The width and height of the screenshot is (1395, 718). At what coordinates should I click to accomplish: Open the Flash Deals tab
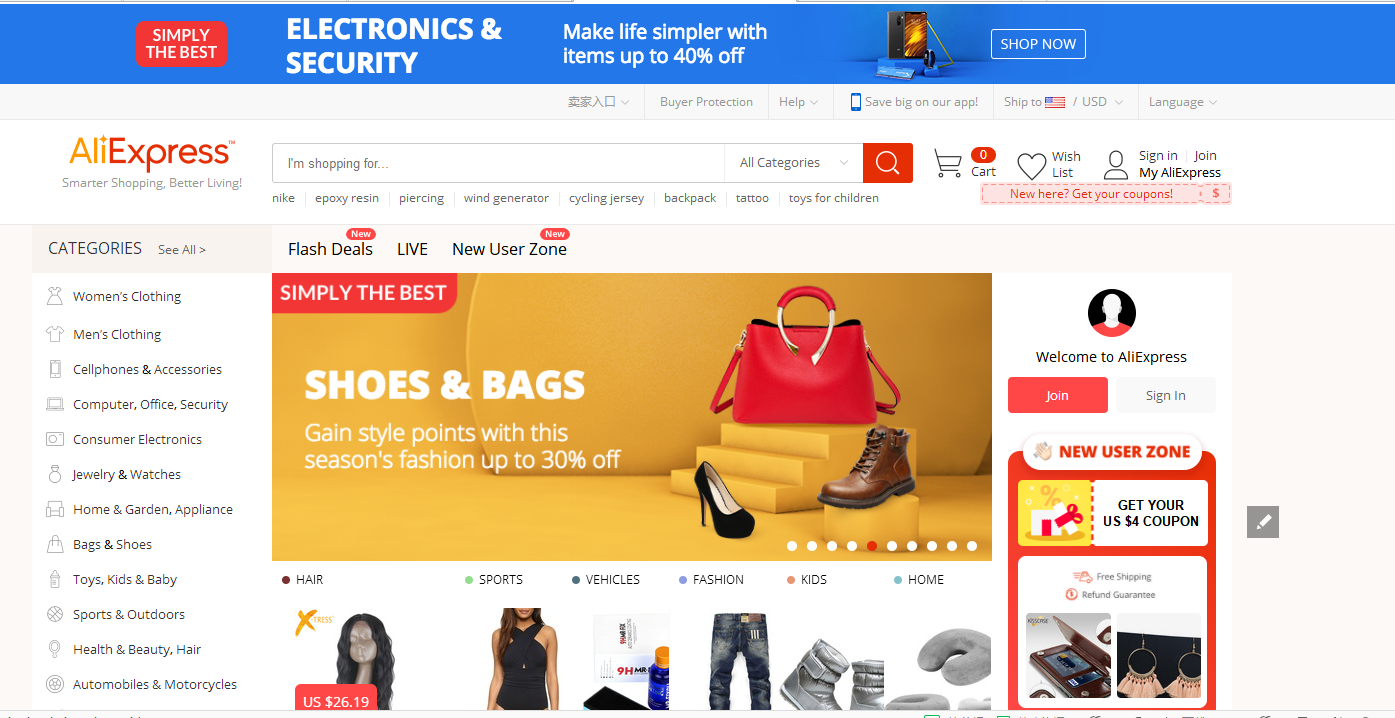coord(330,249)
